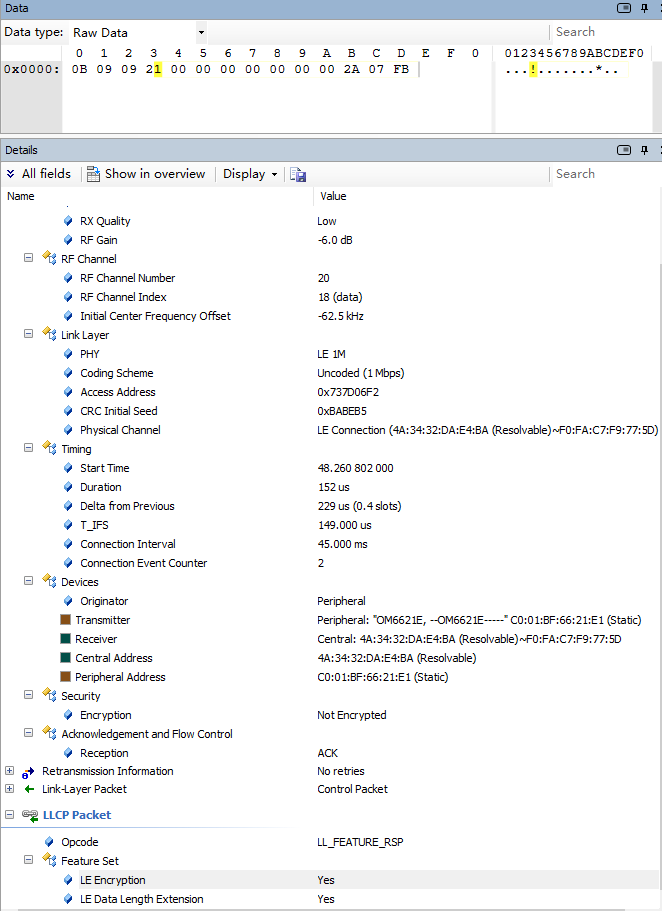Click the Details panel search field

[604, 174]
